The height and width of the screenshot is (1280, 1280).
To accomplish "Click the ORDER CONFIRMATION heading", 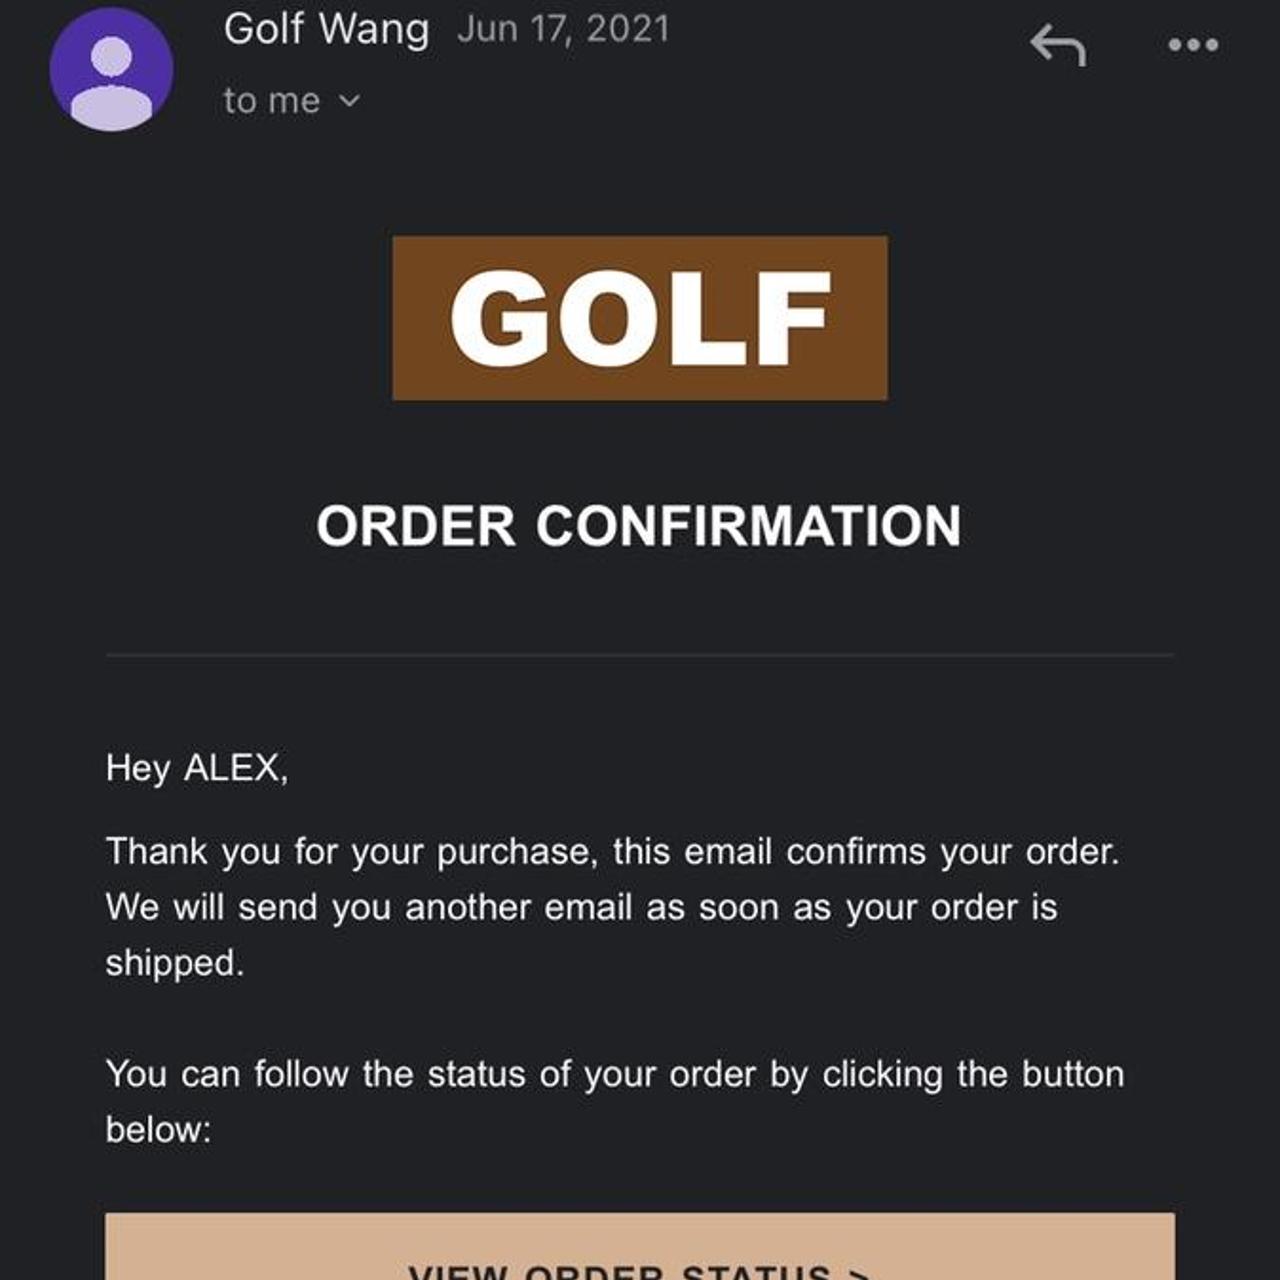I will (x=638, y=526).
